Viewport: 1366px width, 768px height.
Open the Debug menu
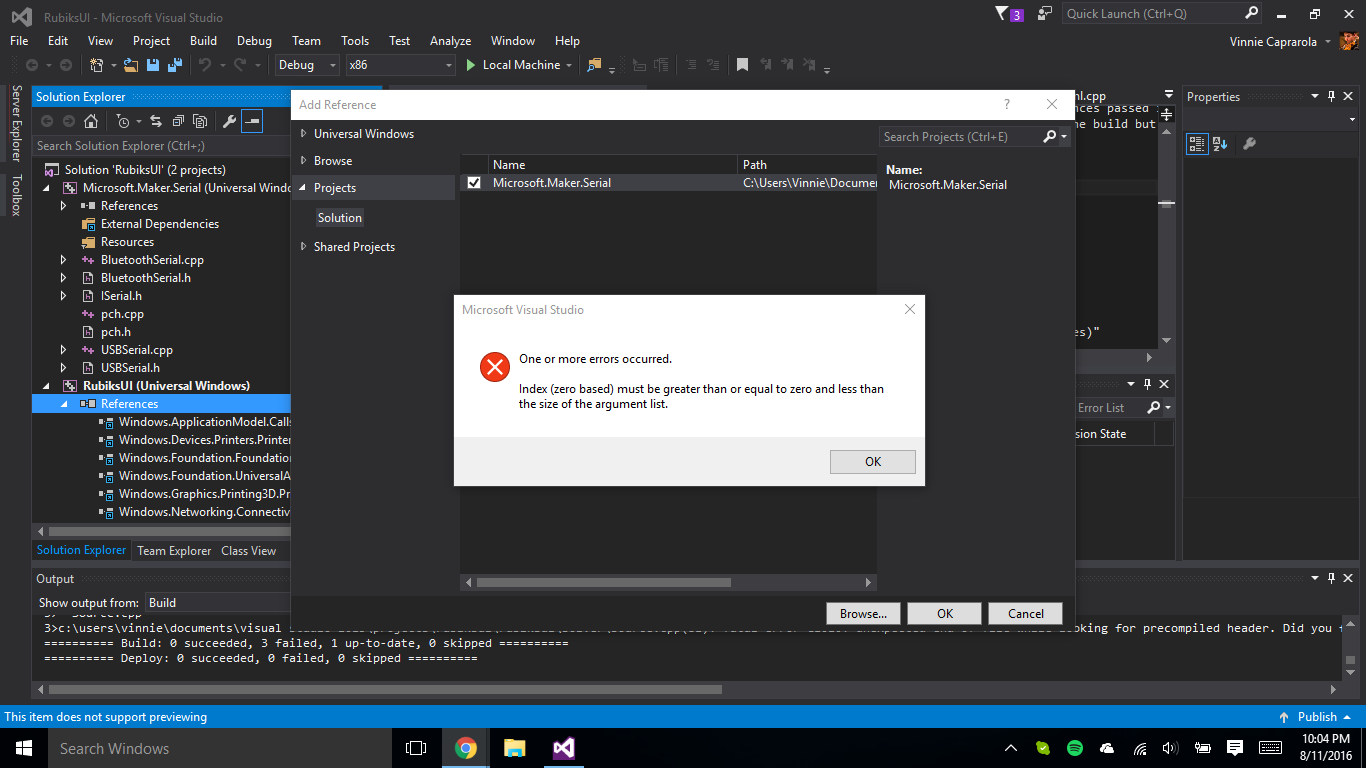pos(254,41)
